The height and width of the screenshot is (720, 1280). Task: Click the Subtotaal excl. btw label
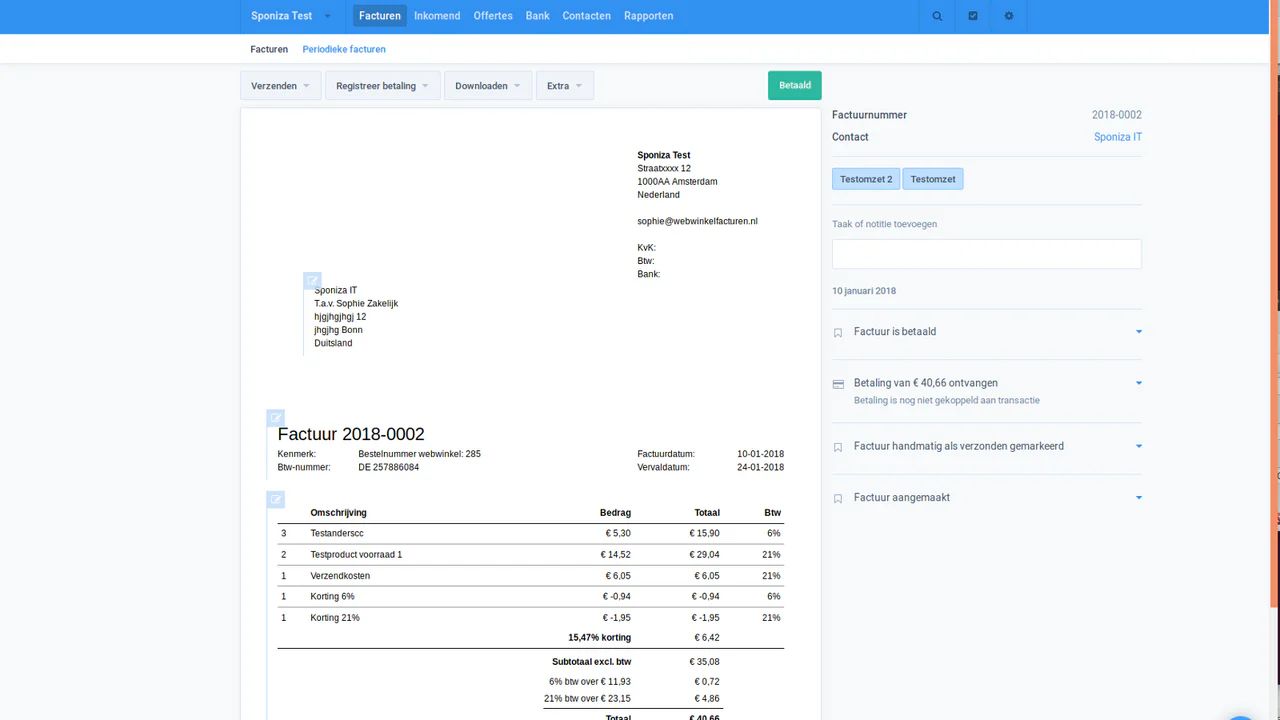coord(591,662)
